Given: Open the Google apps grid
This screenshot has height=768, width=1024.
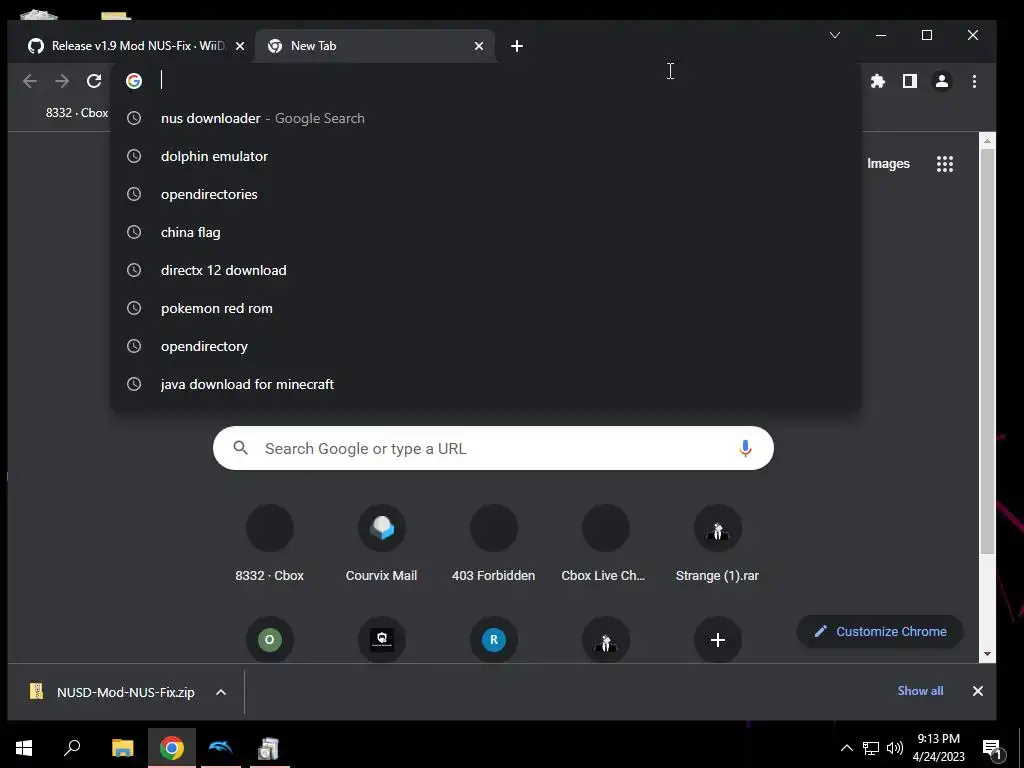Looking at the screenshot, I should (x=945, y=164).
